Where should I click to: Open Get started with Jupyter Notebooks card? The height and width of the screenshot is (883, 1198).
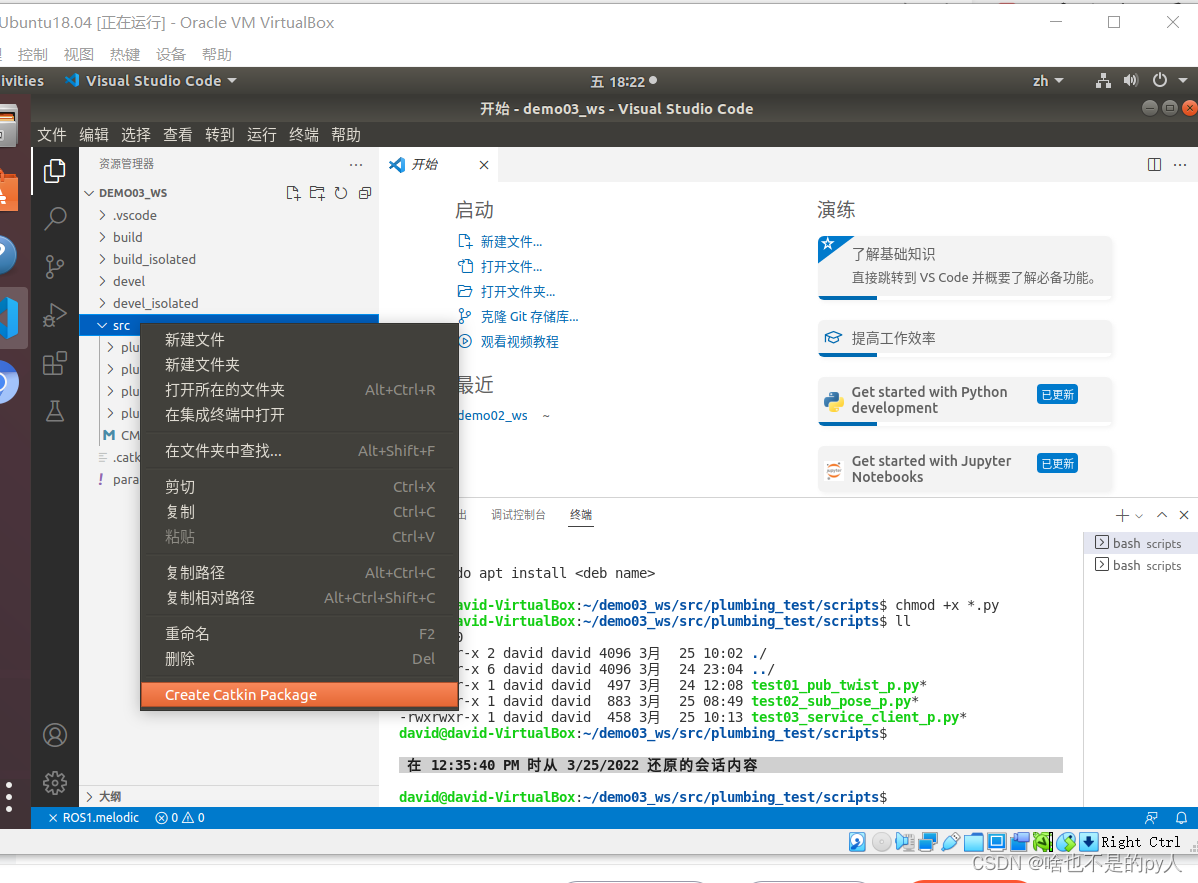coord(965,469)
